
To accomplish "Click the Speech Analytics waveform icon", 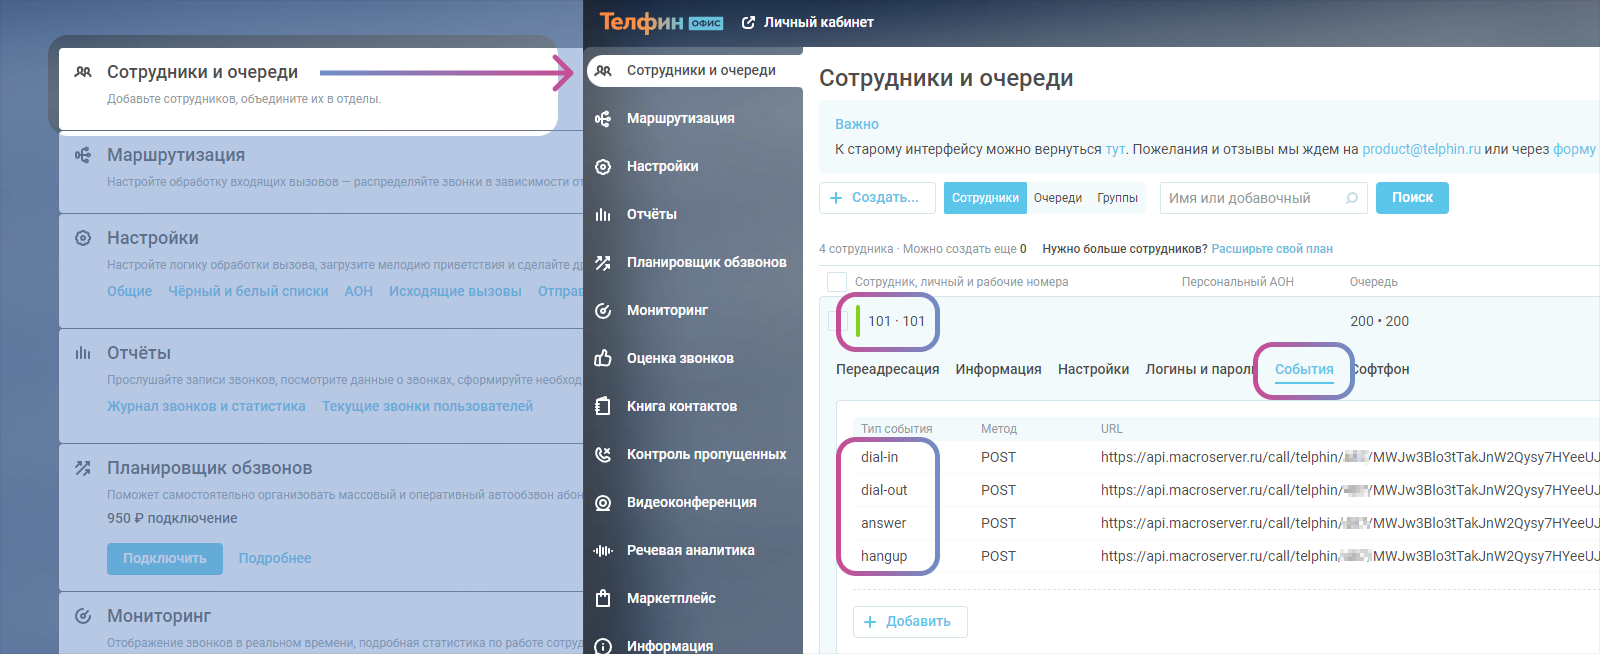I will pos(603,551).
